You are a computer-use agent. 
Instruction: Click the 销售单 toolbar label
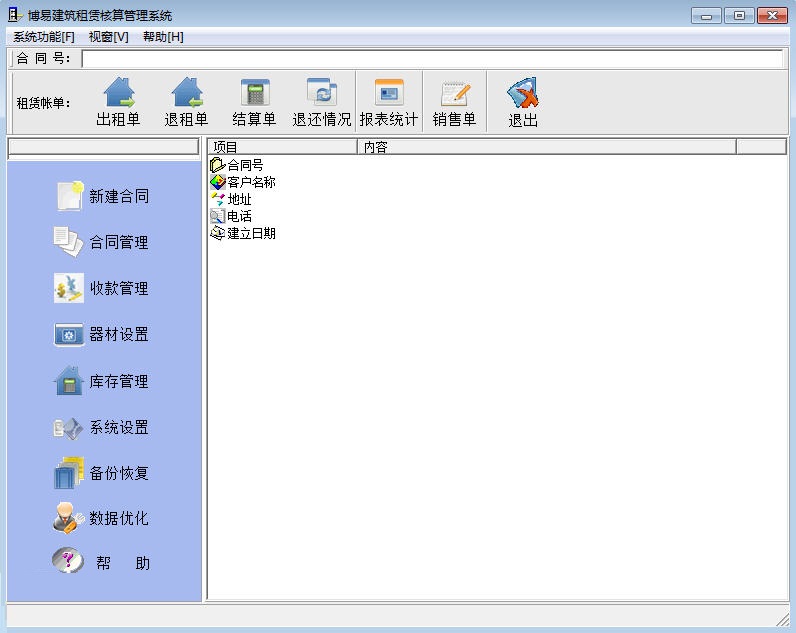(454, 120)
